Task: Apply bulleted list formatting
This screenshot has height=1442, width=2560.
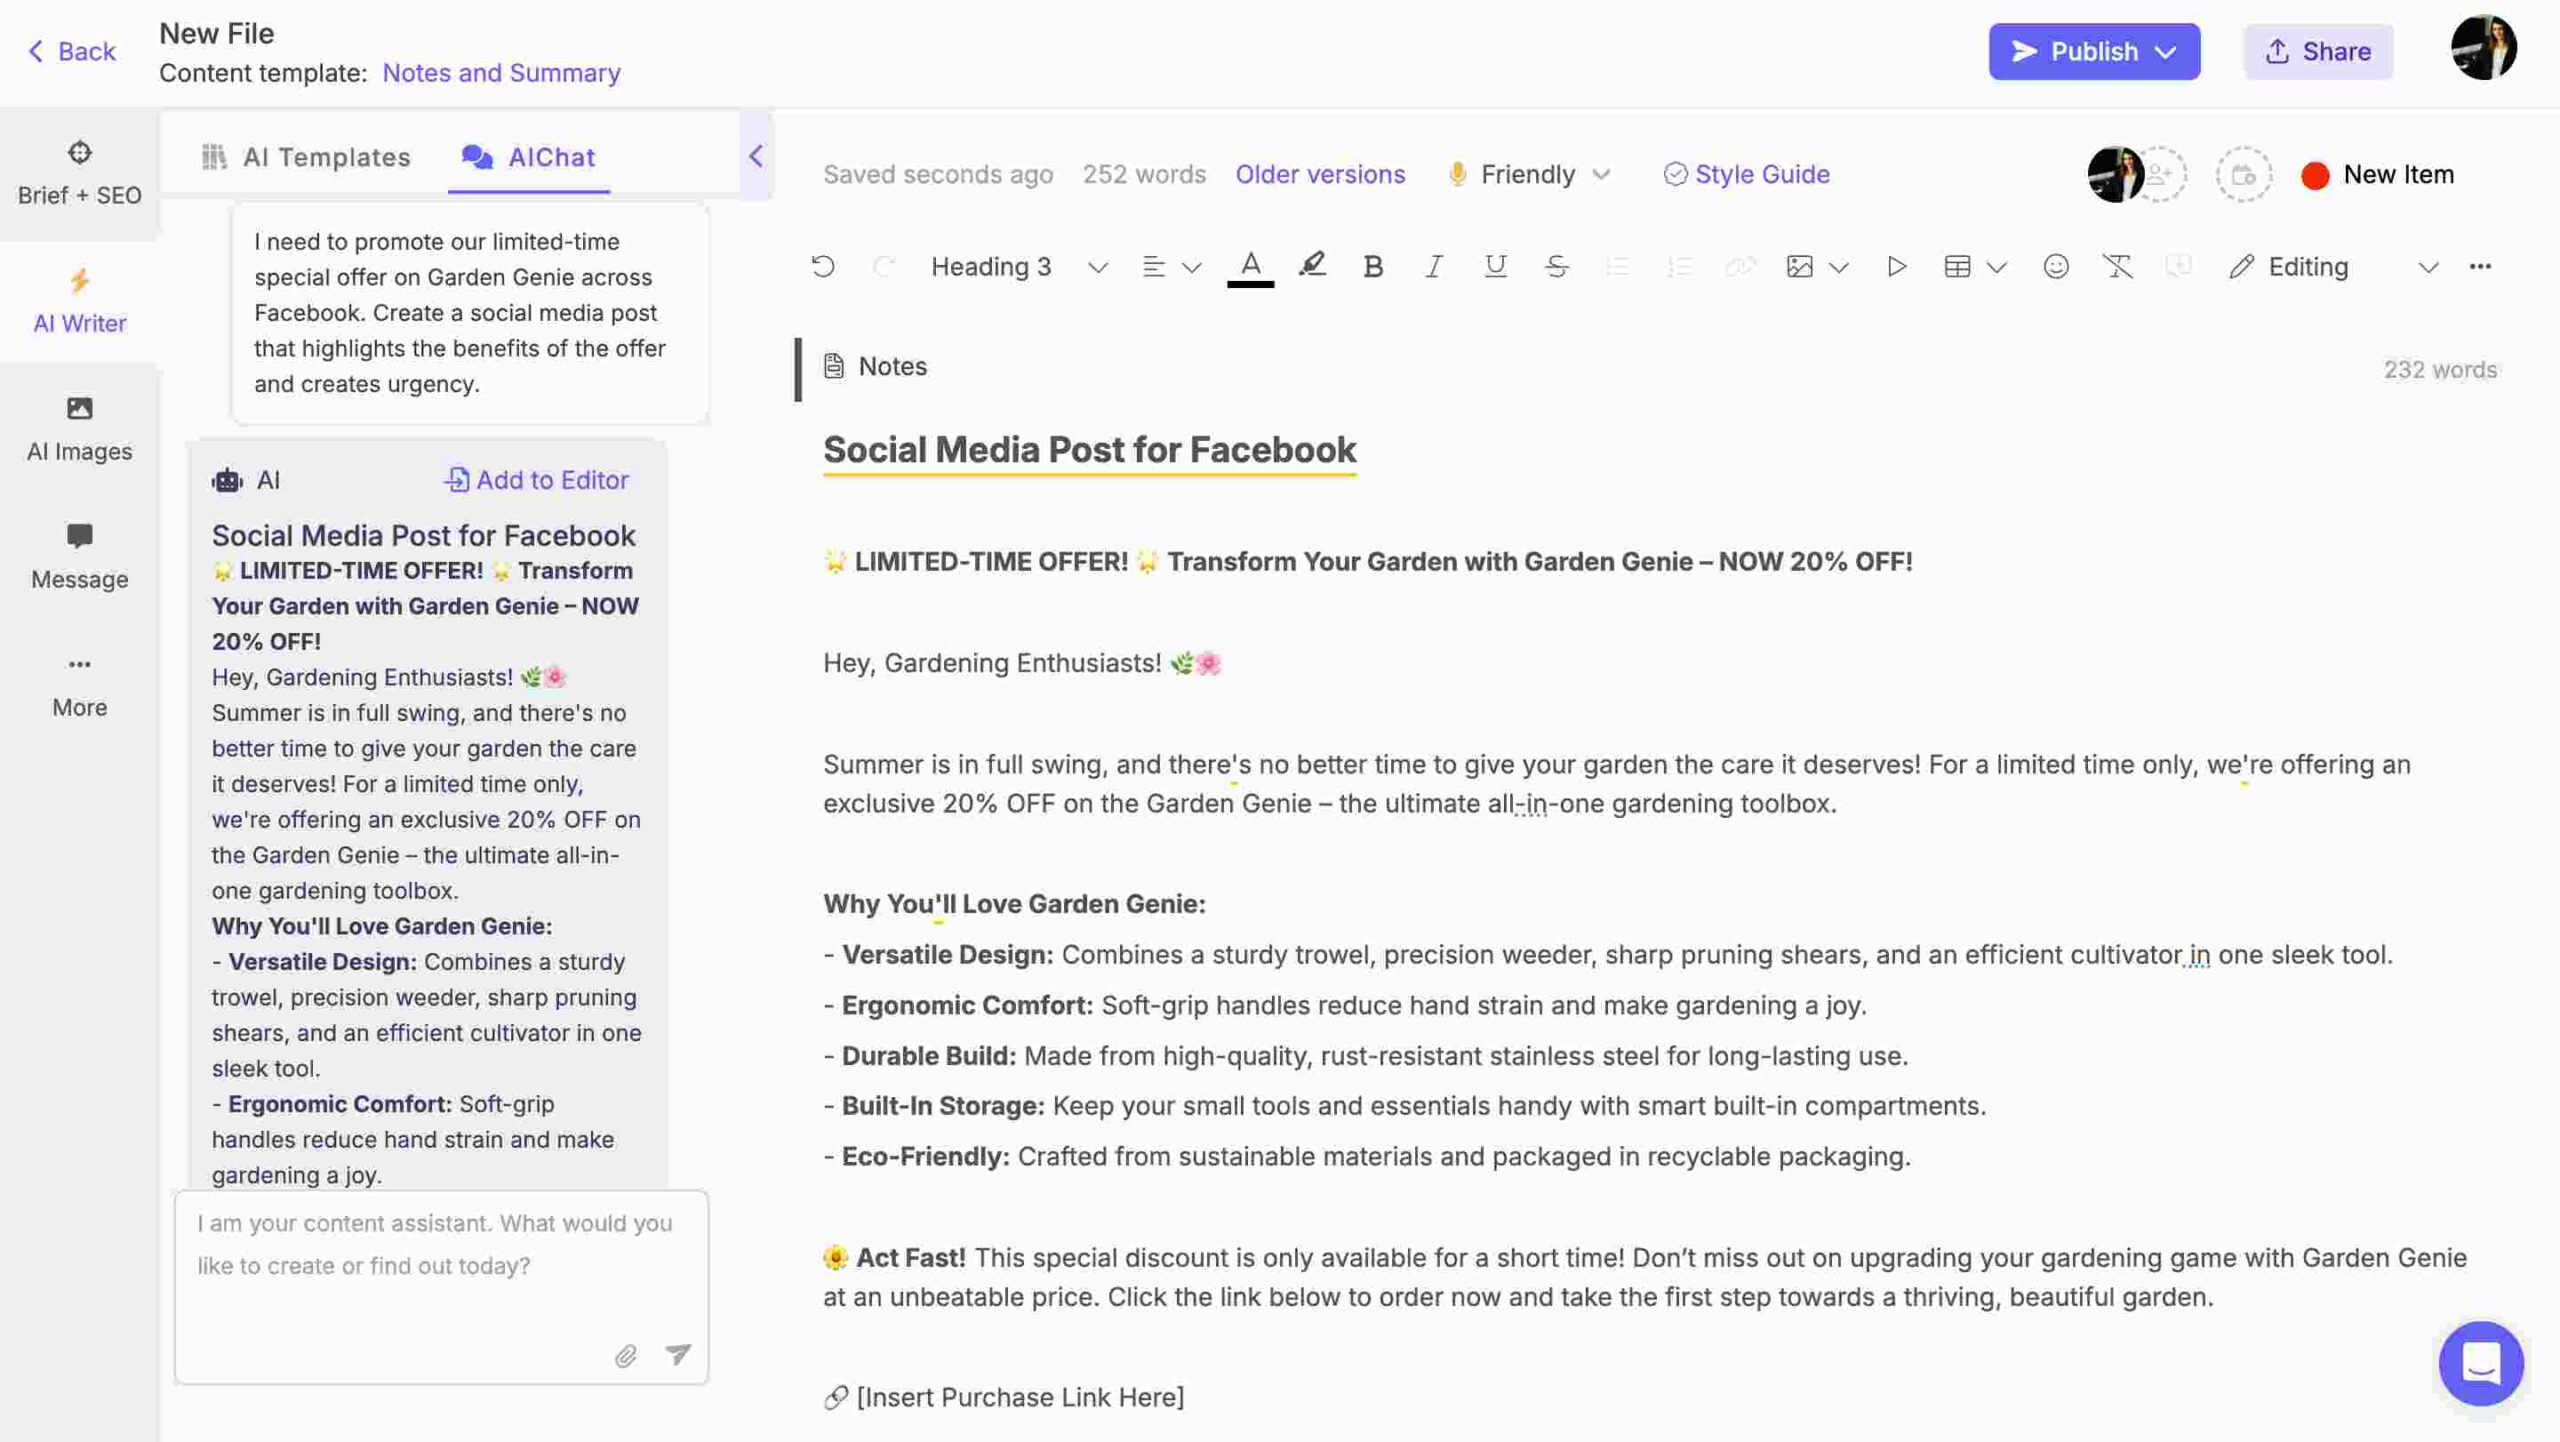Action: point(1617,266)
